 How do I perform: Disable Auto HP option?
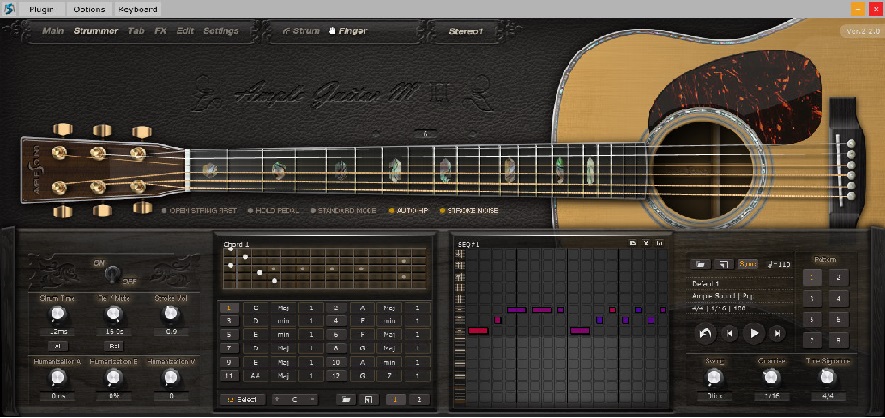408,210
